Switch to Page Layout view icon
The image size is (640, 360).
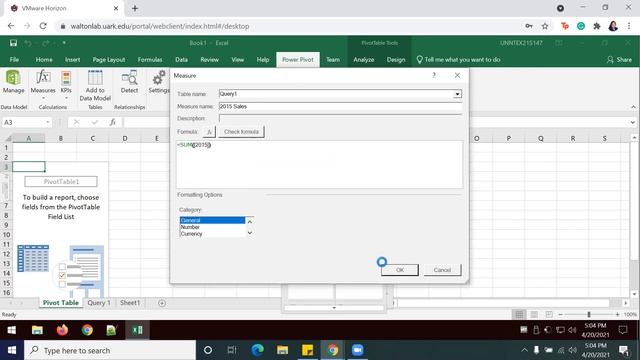534,314
